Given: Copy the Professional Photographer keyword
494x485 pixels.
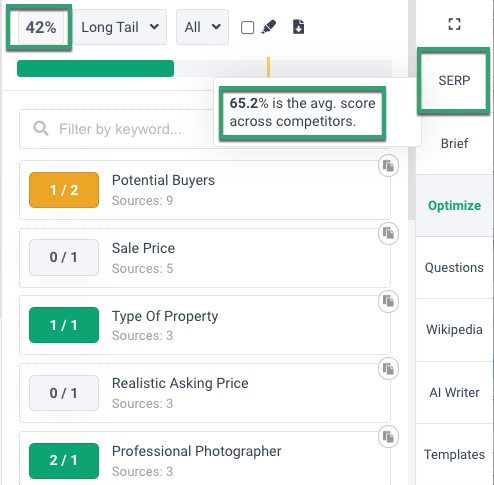Looking at the screenshot, I should 388,437.
